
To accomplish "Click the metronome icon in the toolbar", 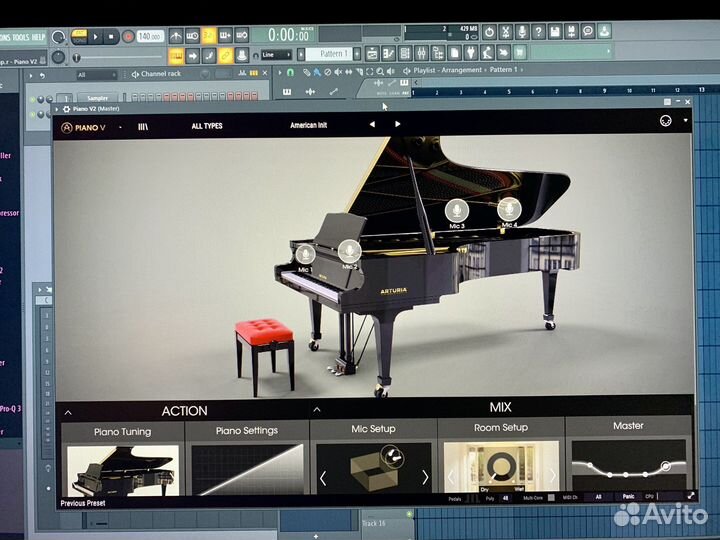I will point(176,35).
